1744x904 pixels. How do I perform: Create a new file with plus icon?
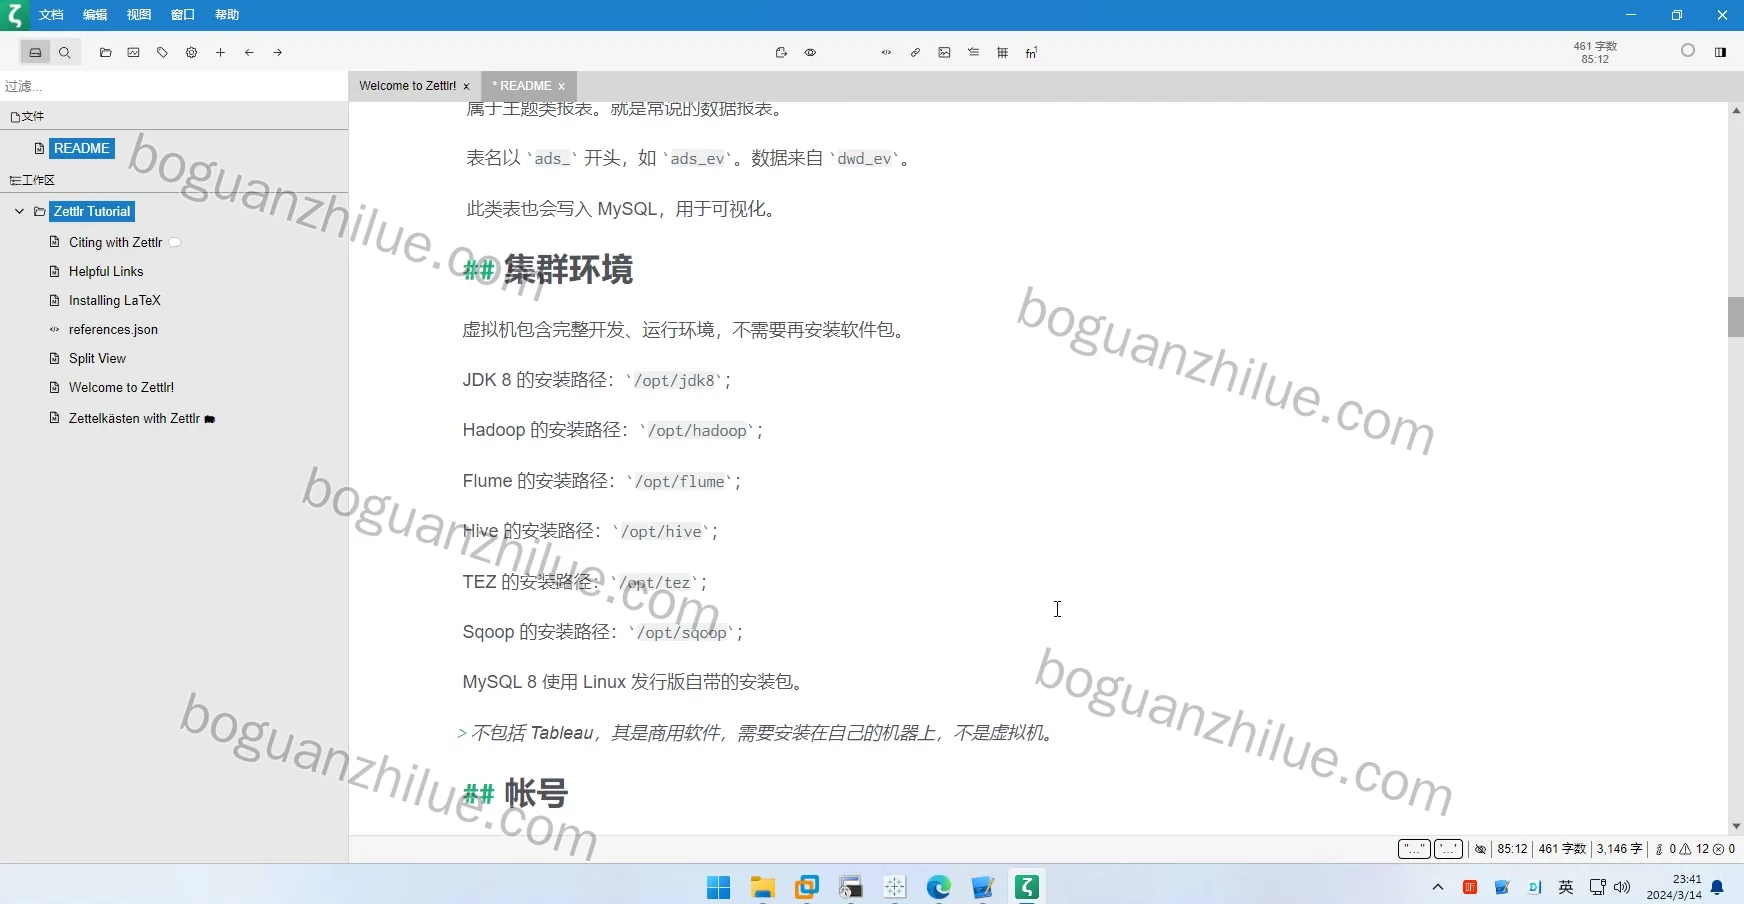click(x=220, y=53)
